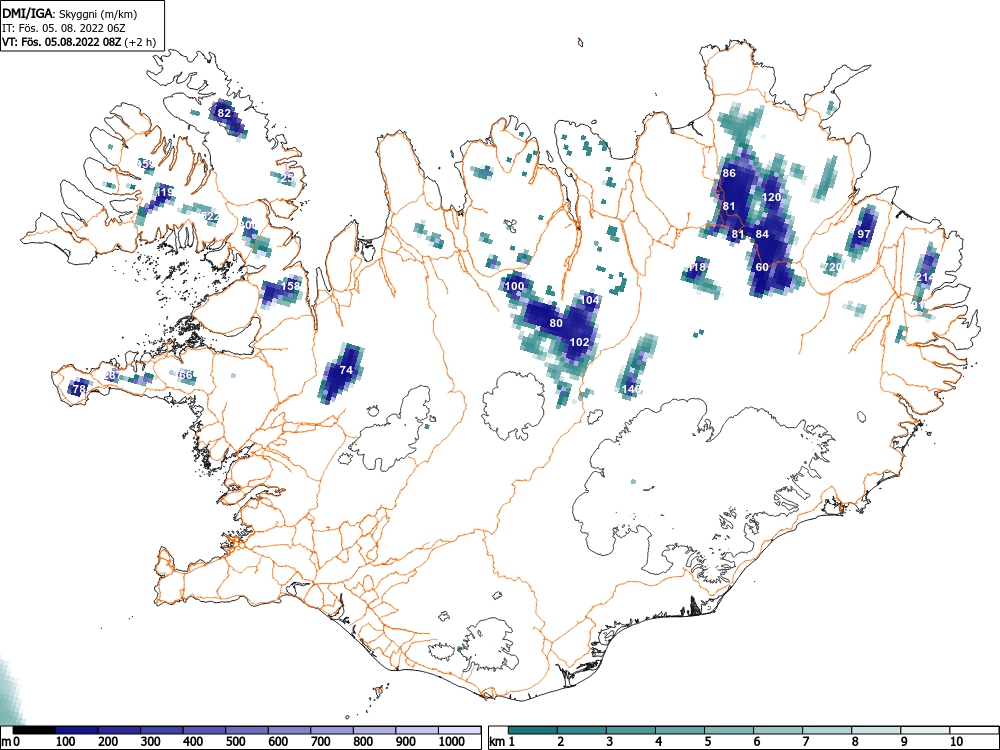
Task: Click the visibility value 158 on the map
Action: click(290, 286)
